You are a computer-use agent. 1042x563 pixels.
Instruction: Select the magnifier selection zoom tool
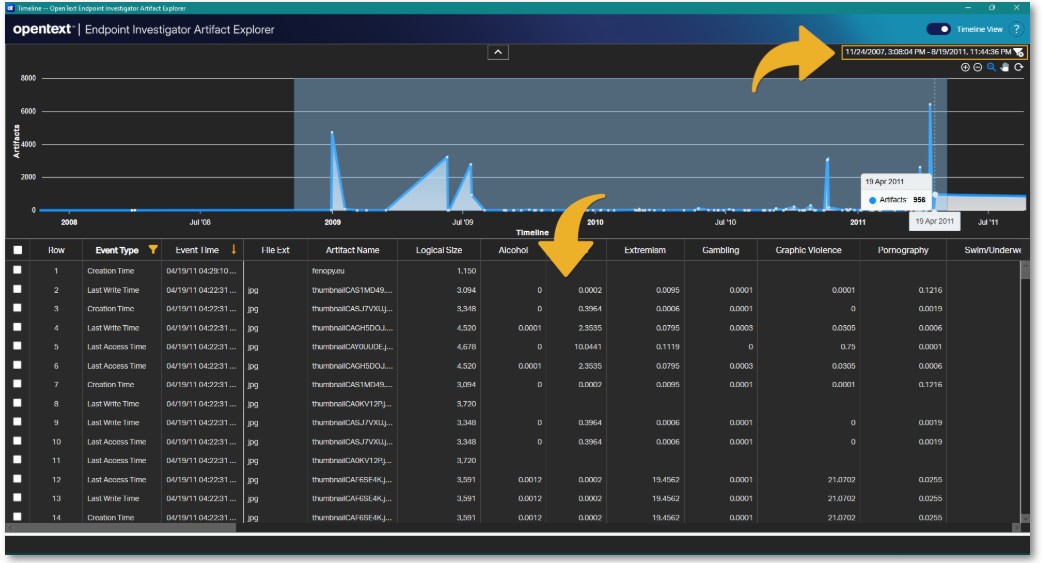[991, 67]
